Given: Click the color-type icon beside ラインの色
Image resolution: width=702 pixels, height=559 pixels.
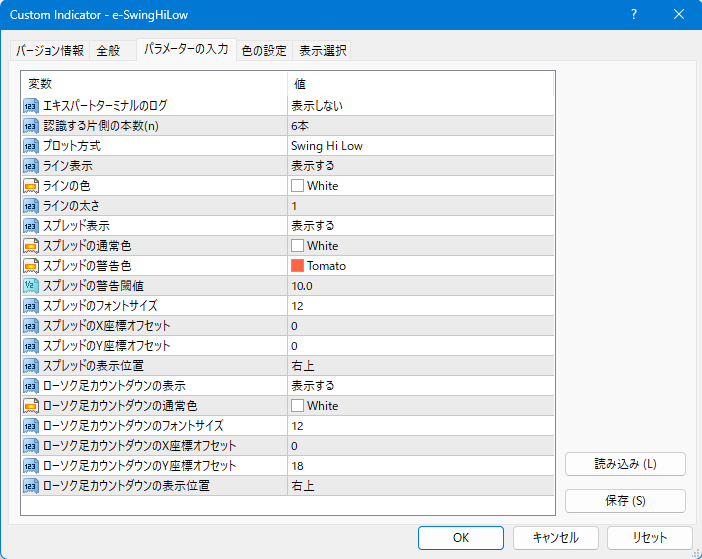Looking at the screenshot, I should (x=30, y=186).
